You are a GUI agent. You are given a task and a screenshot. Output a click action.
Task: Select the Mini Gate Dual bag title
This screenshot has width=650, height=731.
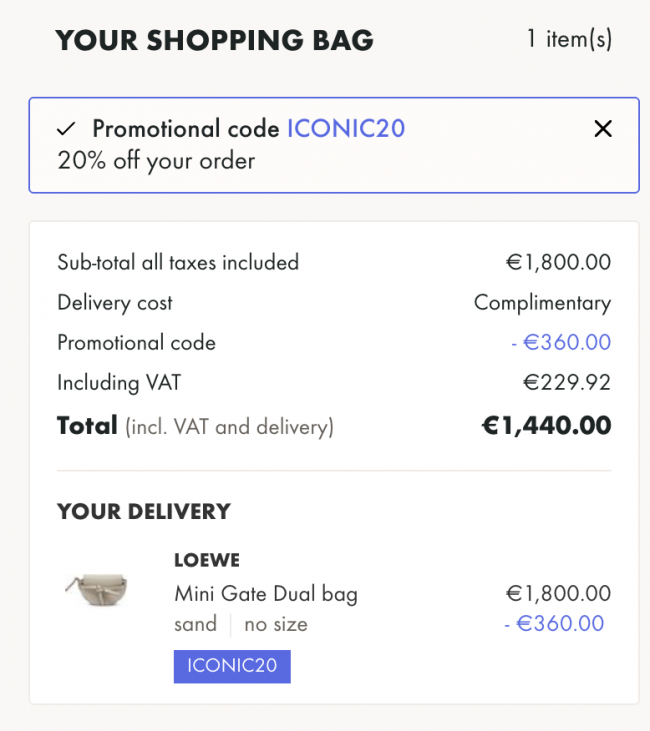(266, 594)
